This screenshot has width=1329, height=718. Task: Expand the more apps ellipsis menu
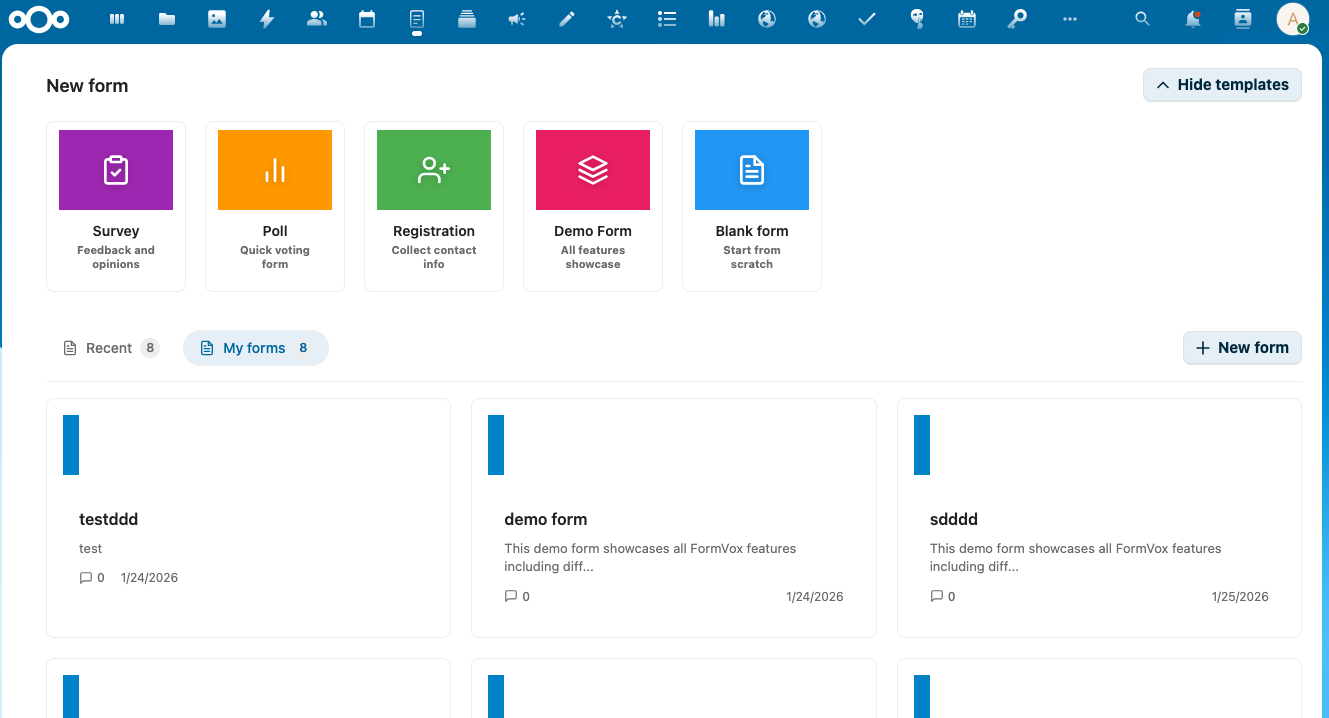[1070, 19]
